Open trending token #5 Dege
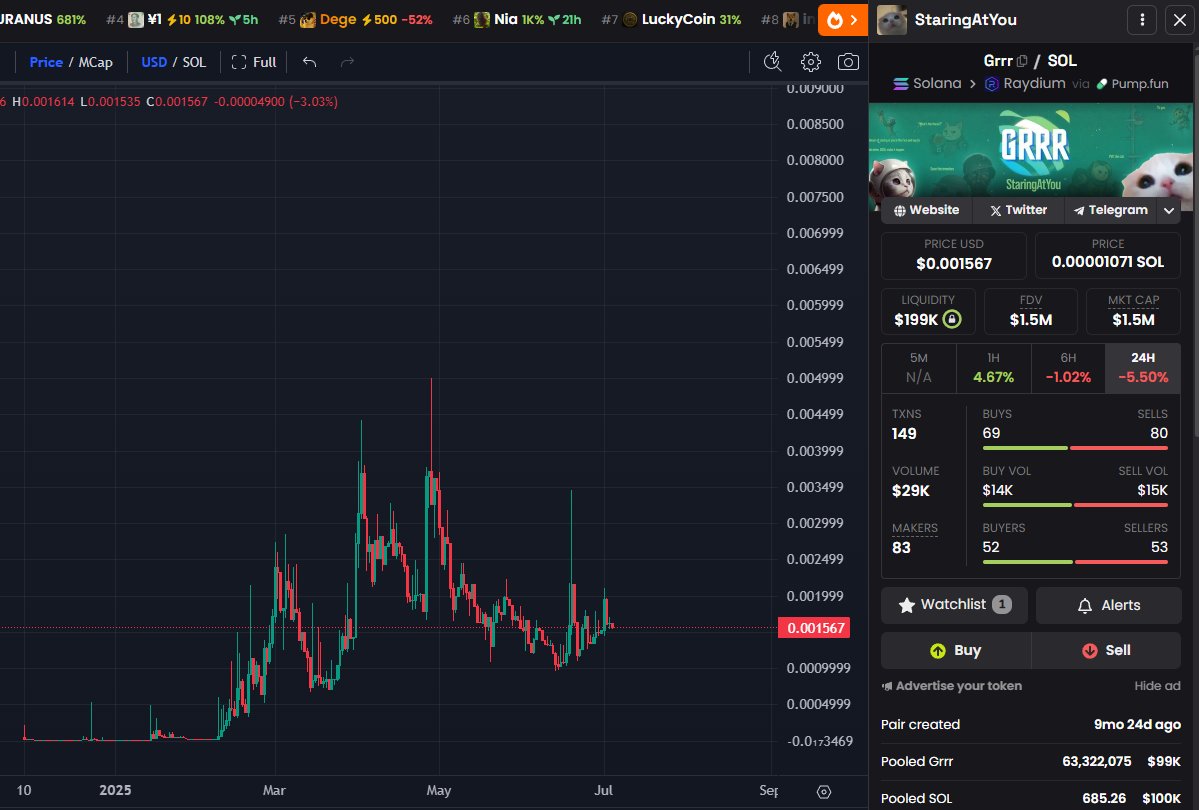The image size is (1199, 810). tap(356, 20)
